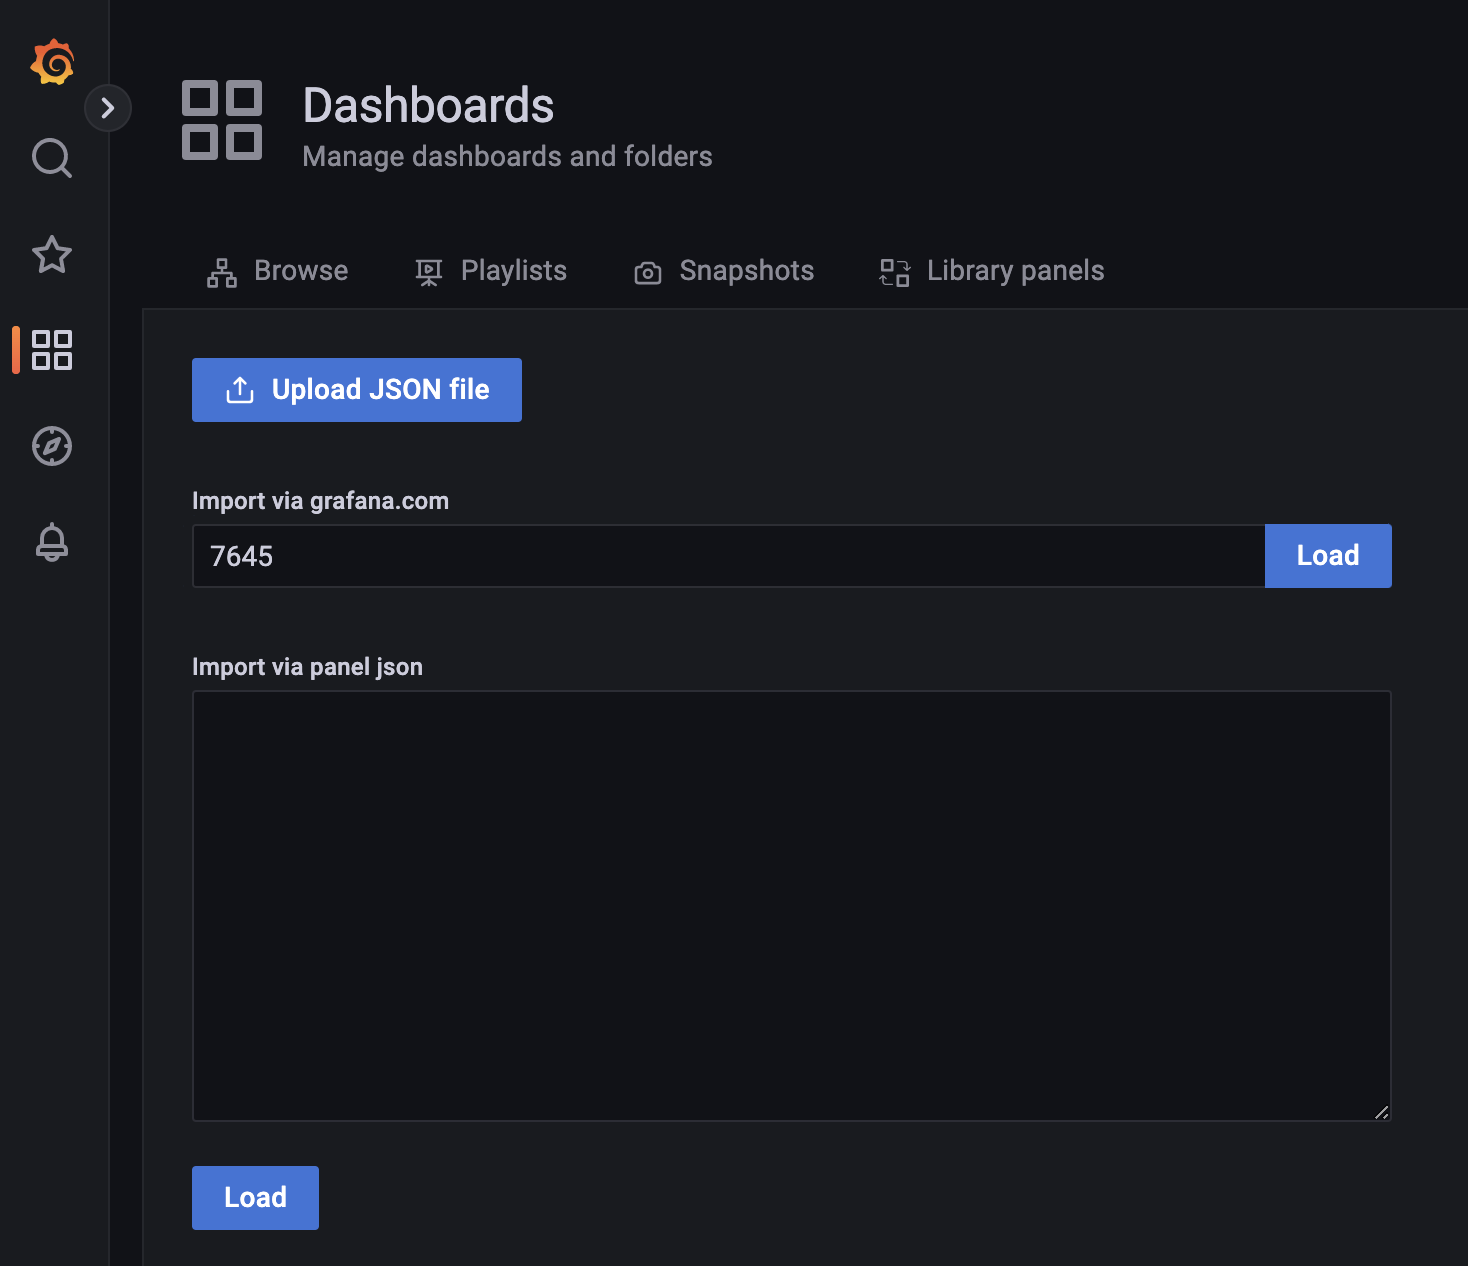Open Explore using the compass icon

[x=52, y=446]
